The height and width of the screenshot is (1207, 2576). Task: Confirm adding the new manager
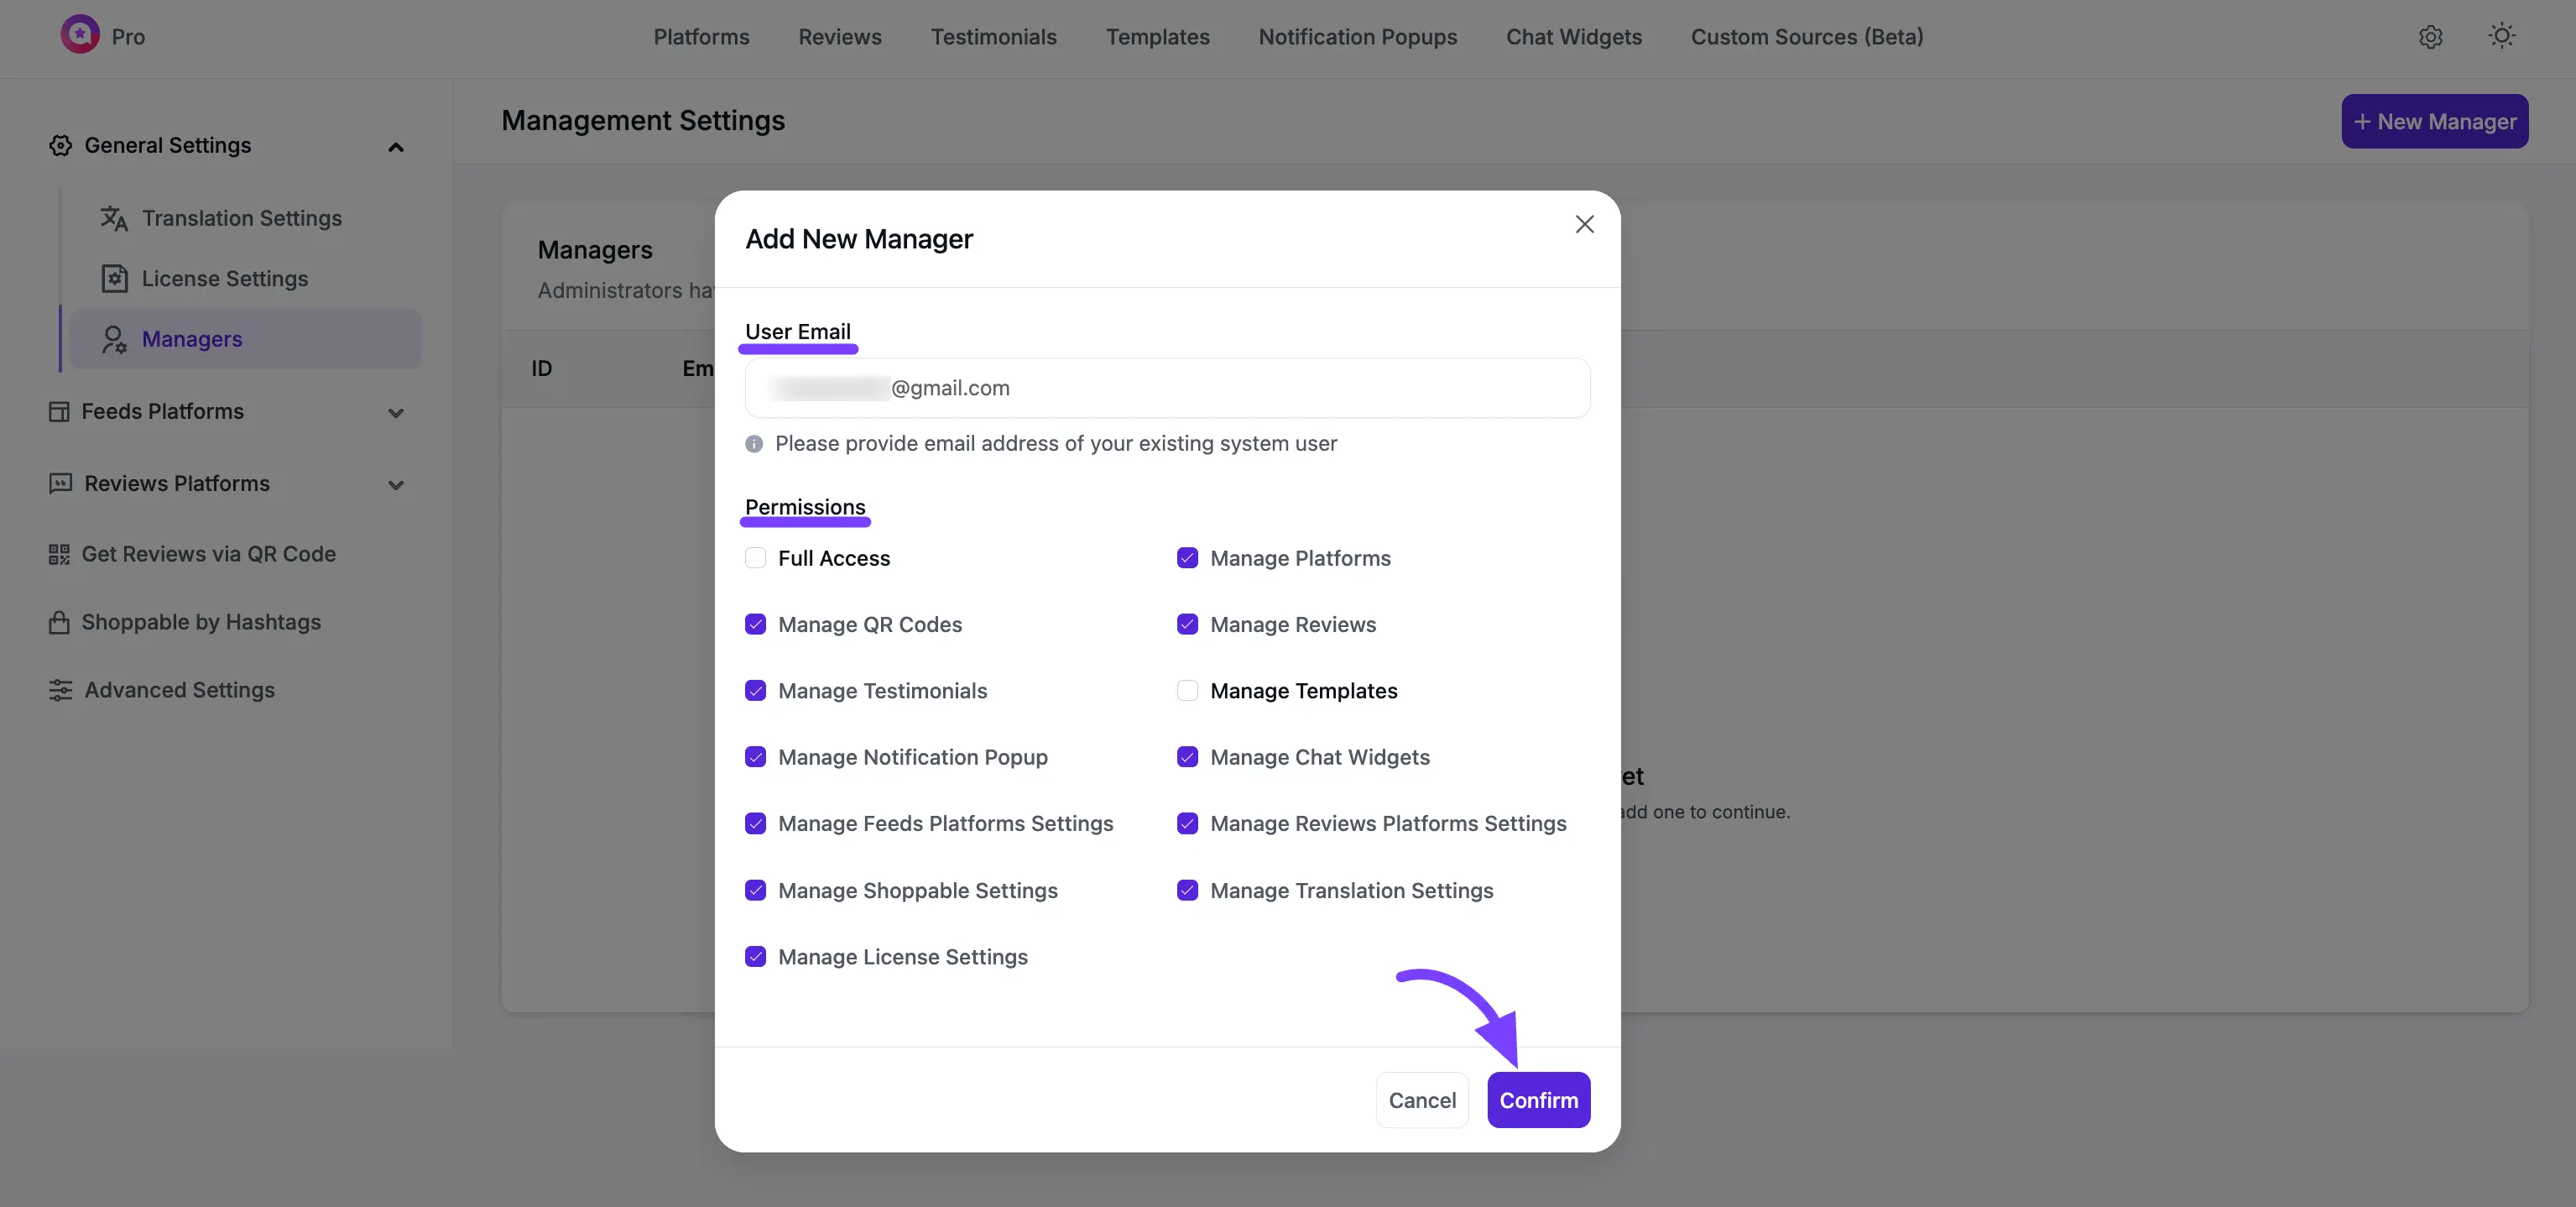tap(1538, 1099)
